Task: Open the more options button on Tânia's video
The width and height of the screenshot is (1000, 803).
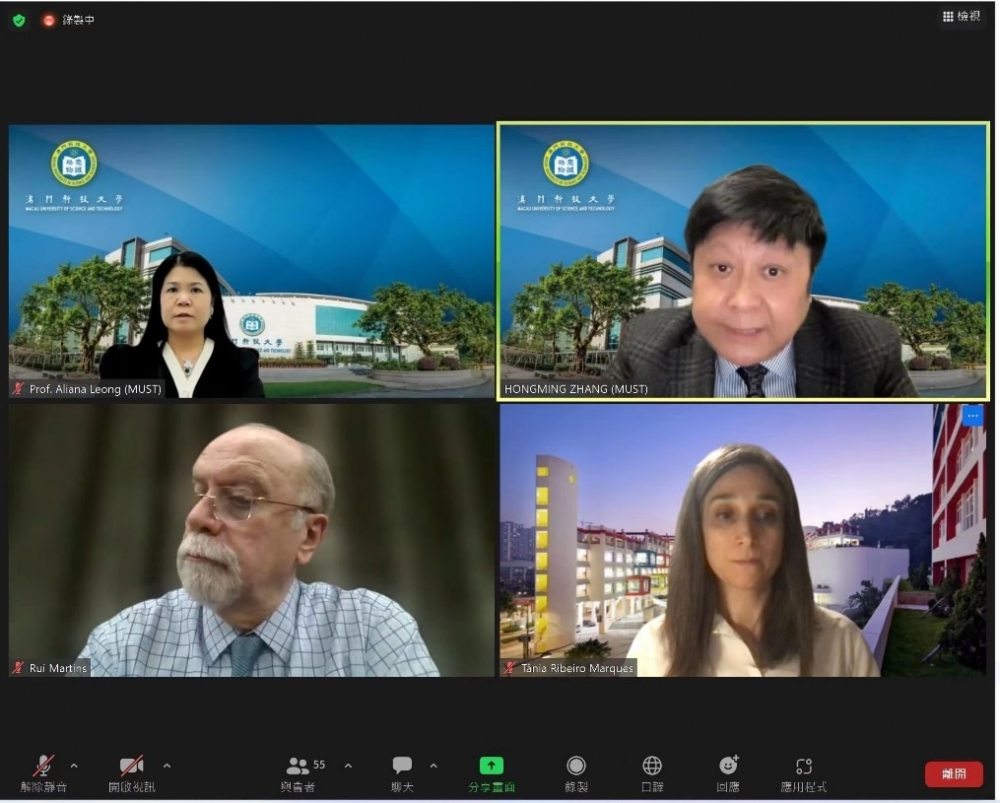Action: (973, 416)
